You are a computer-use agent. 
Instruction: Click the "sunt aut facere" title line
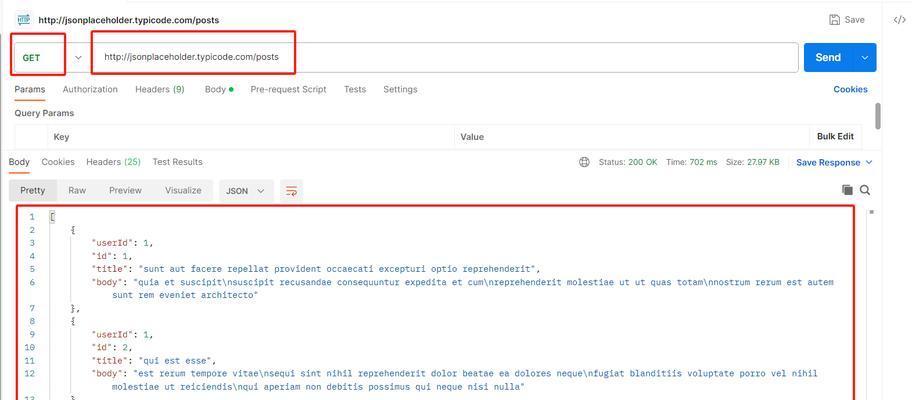coord(316,269)
